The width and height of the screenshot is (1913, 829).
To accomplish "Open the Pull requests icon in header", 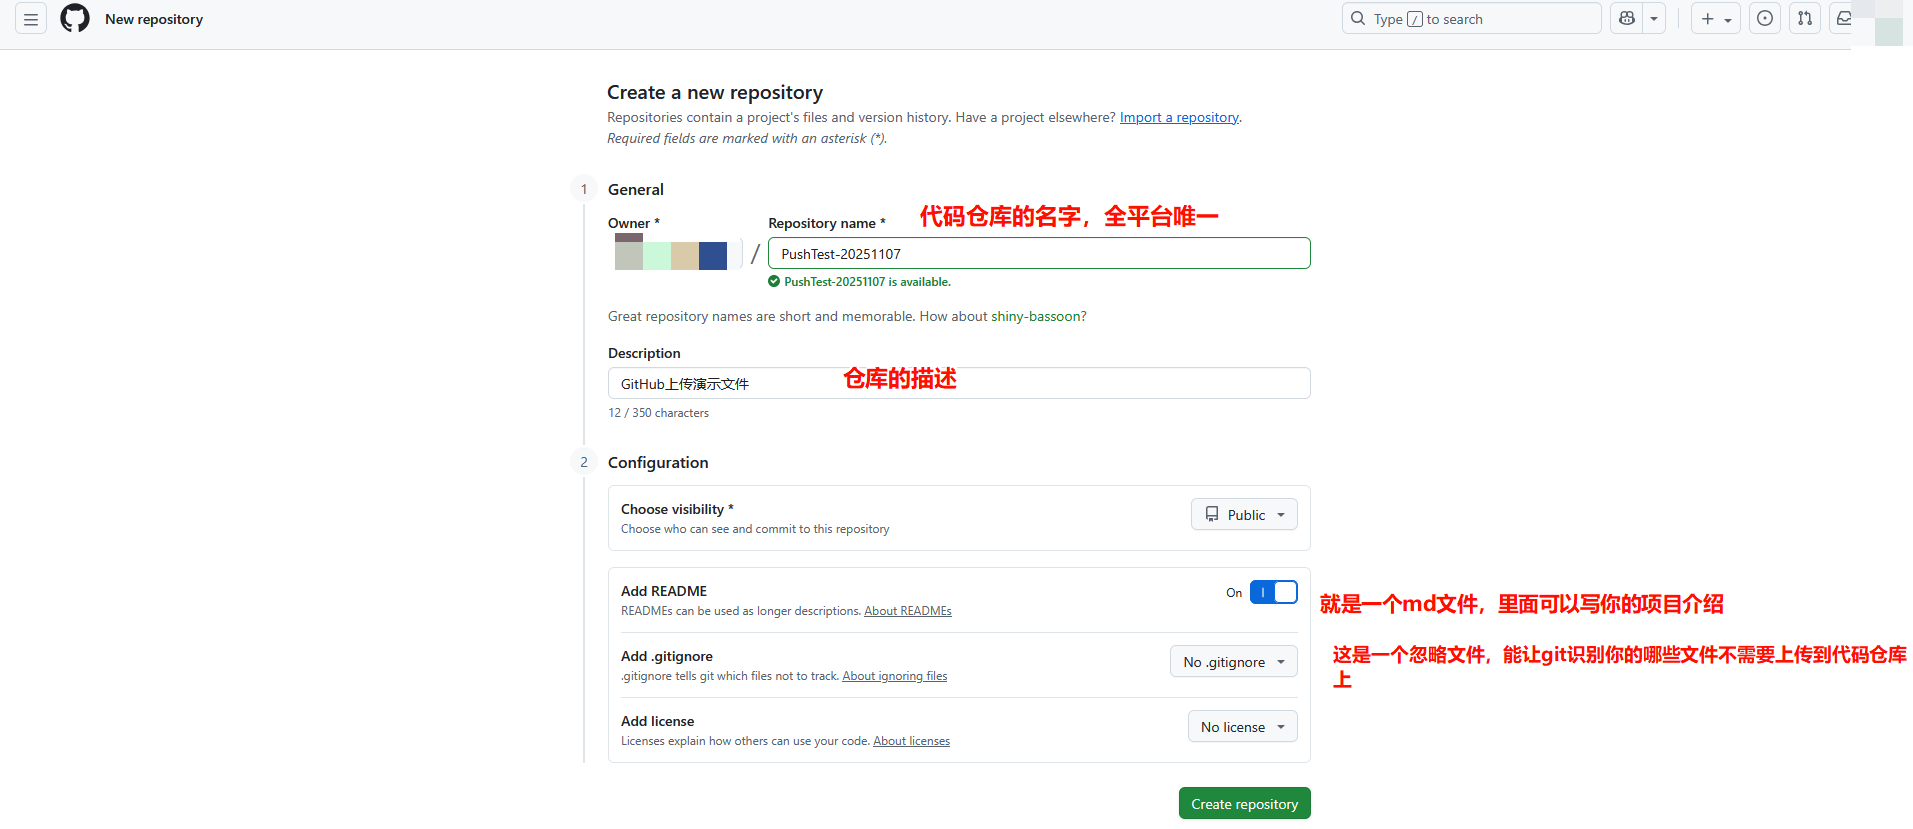I will coord(1805,19).
